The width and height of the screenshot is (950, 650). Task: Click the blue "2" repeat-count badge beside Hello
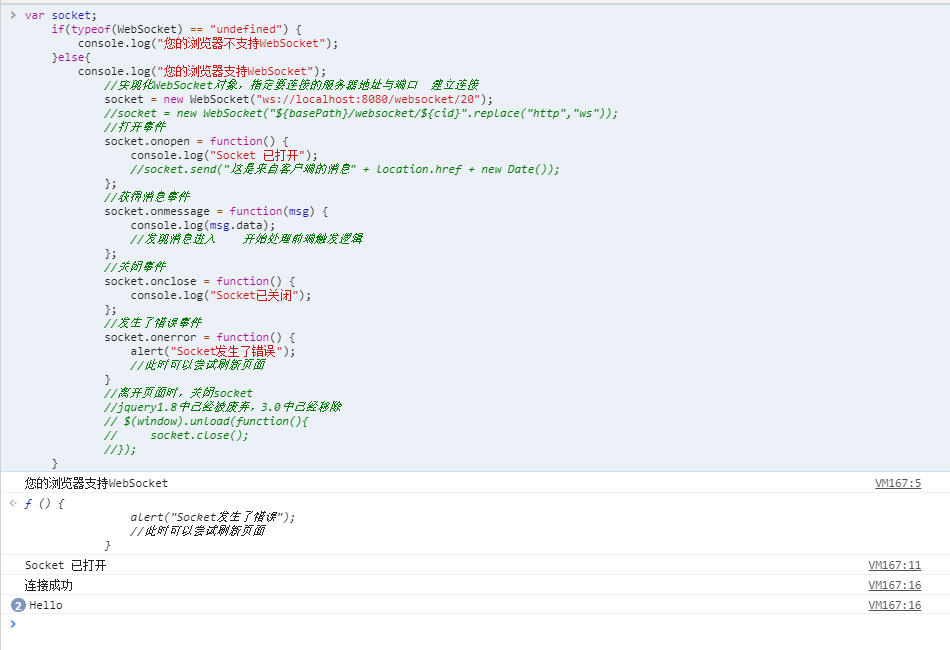(x=18, y=605)
